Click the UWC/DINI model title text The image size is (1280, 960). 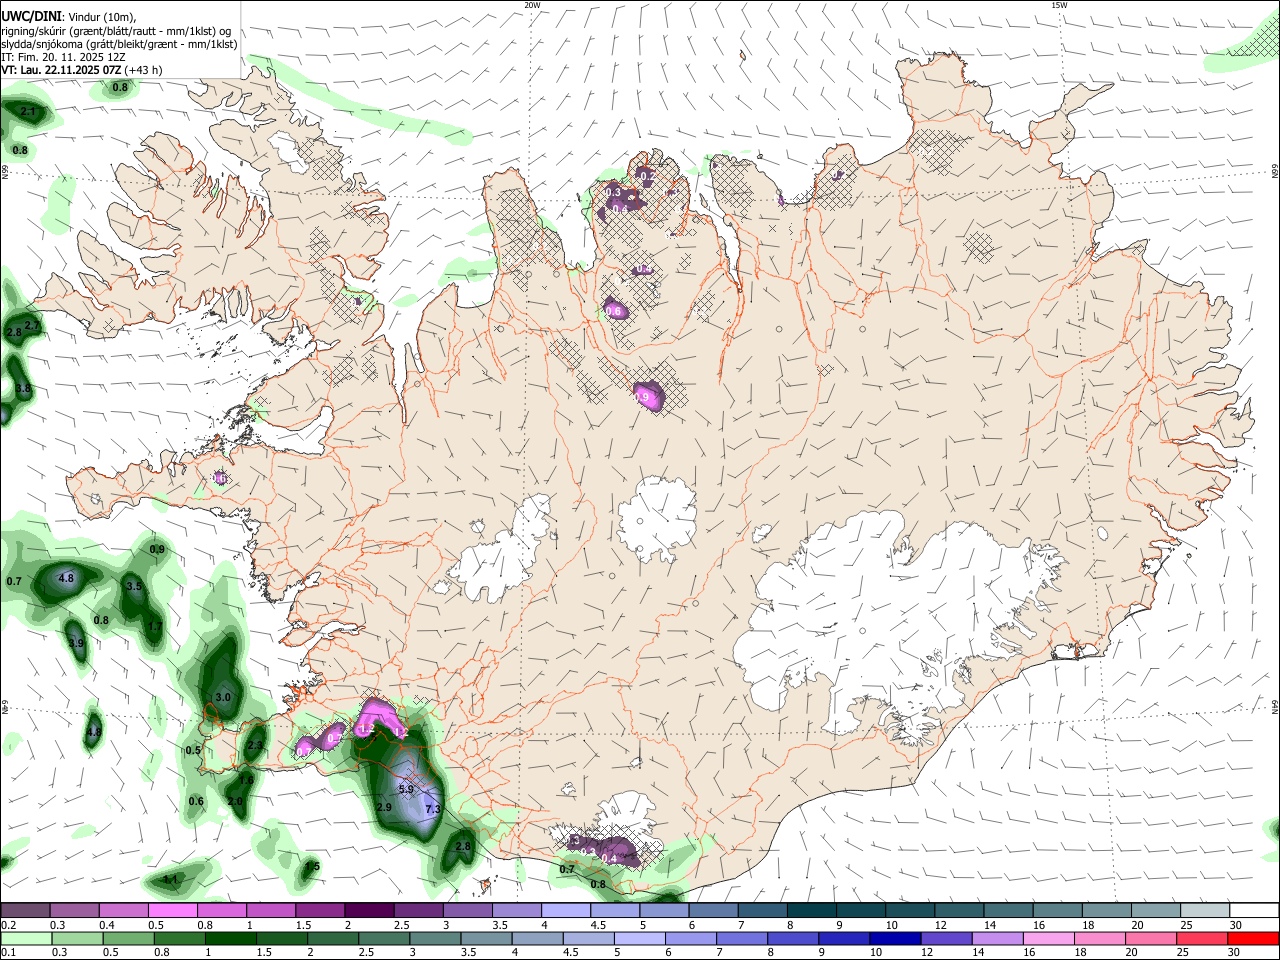(x=32, y=17)
